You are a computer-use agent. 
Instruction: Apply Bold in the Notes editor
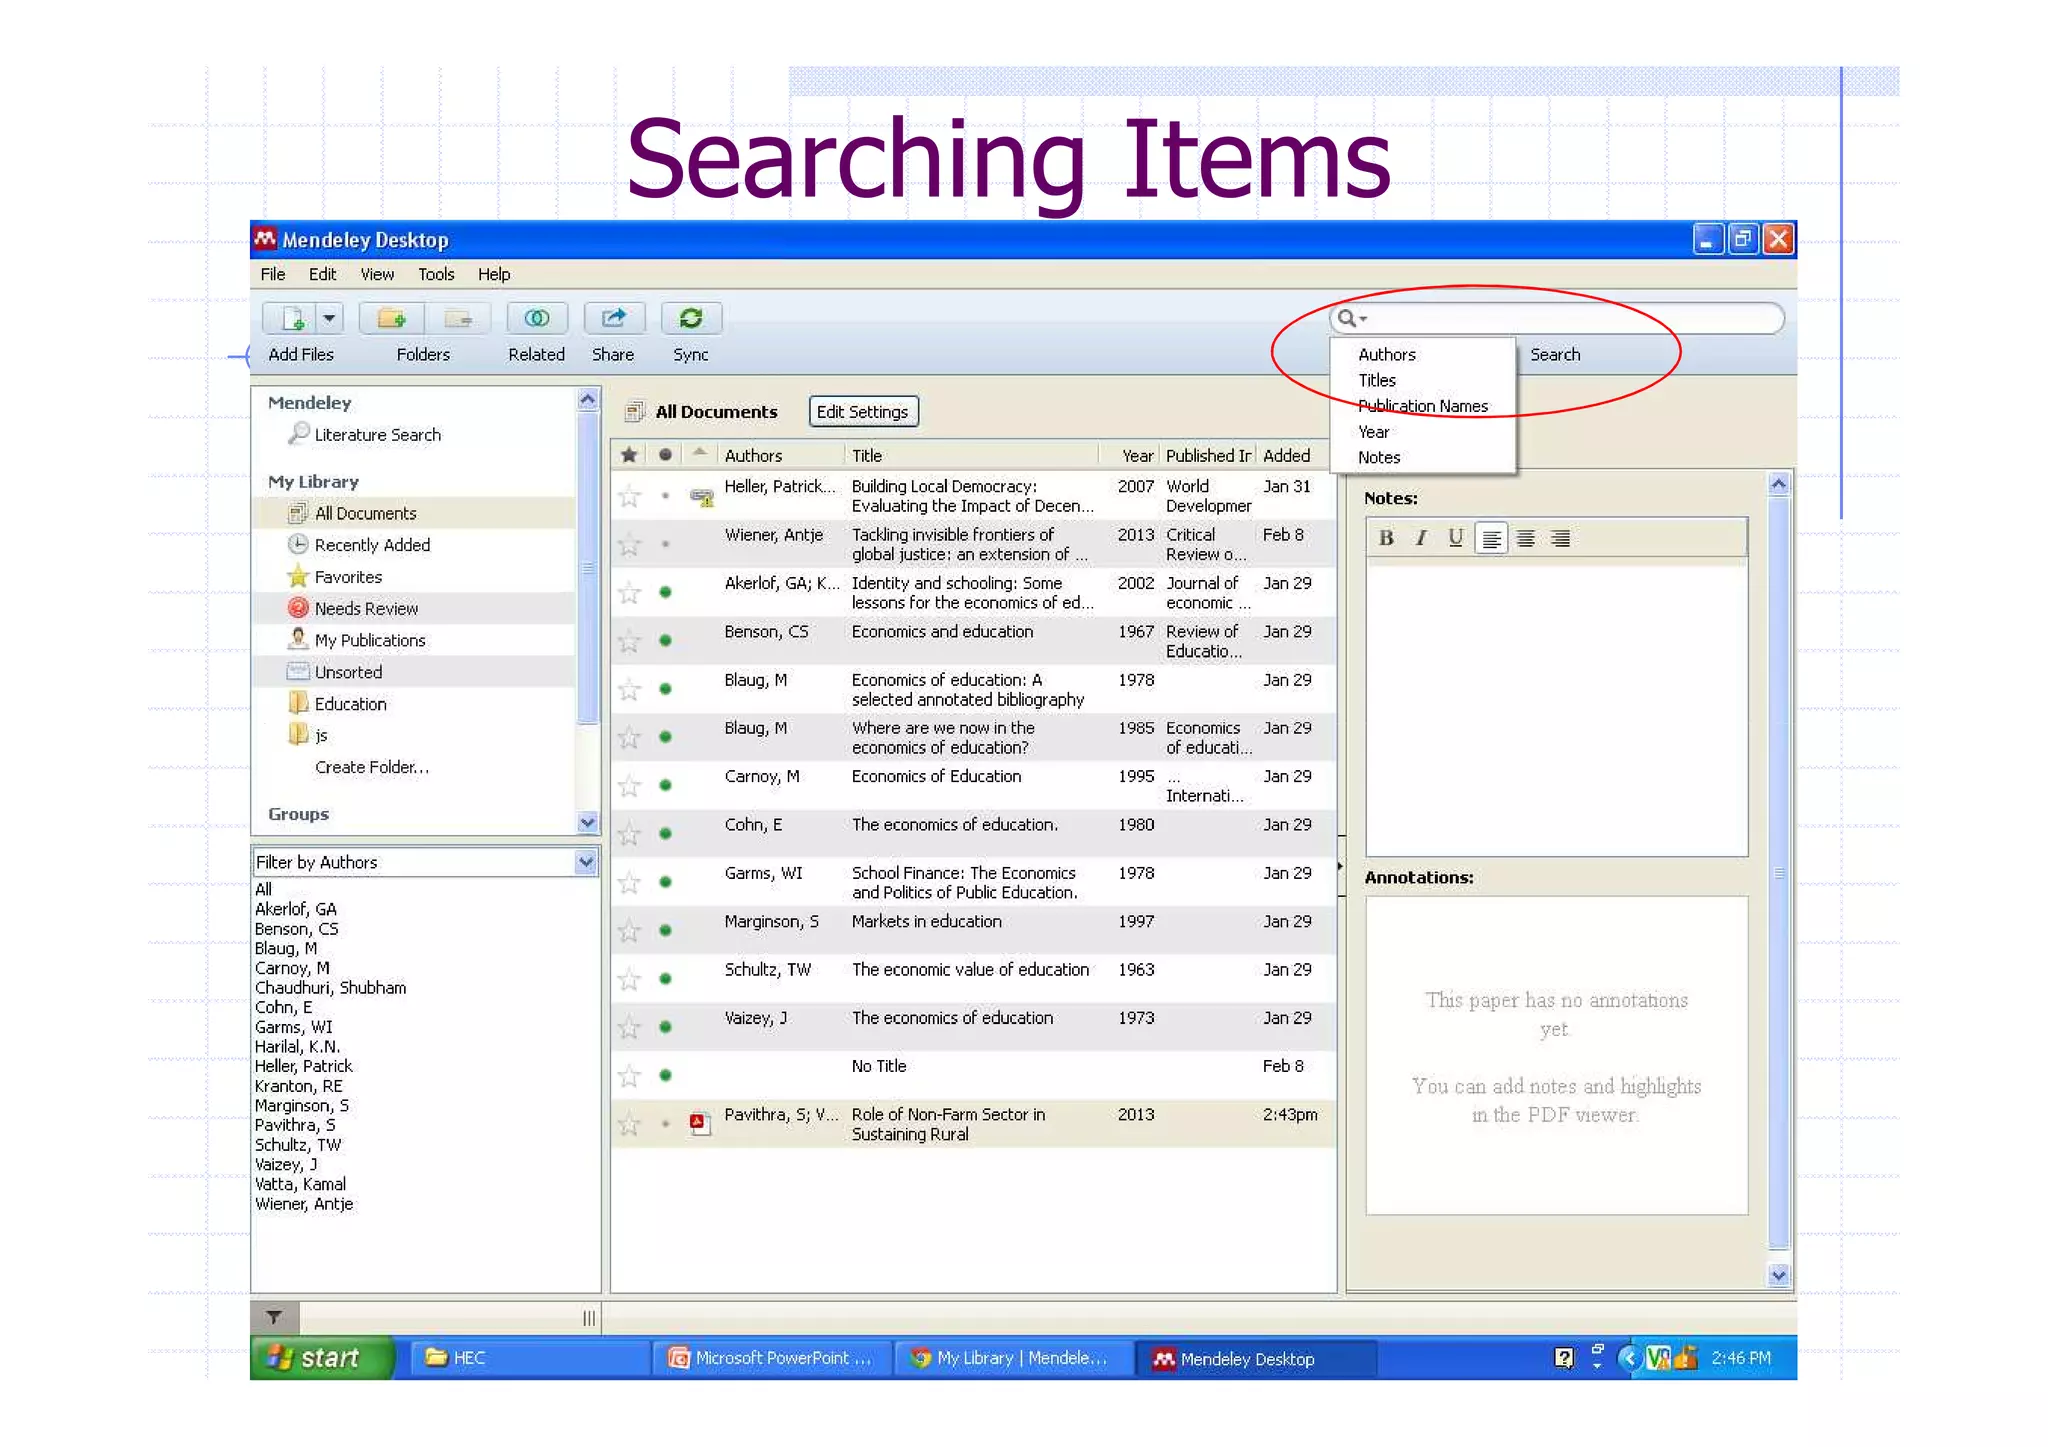tap(1386, 538)
